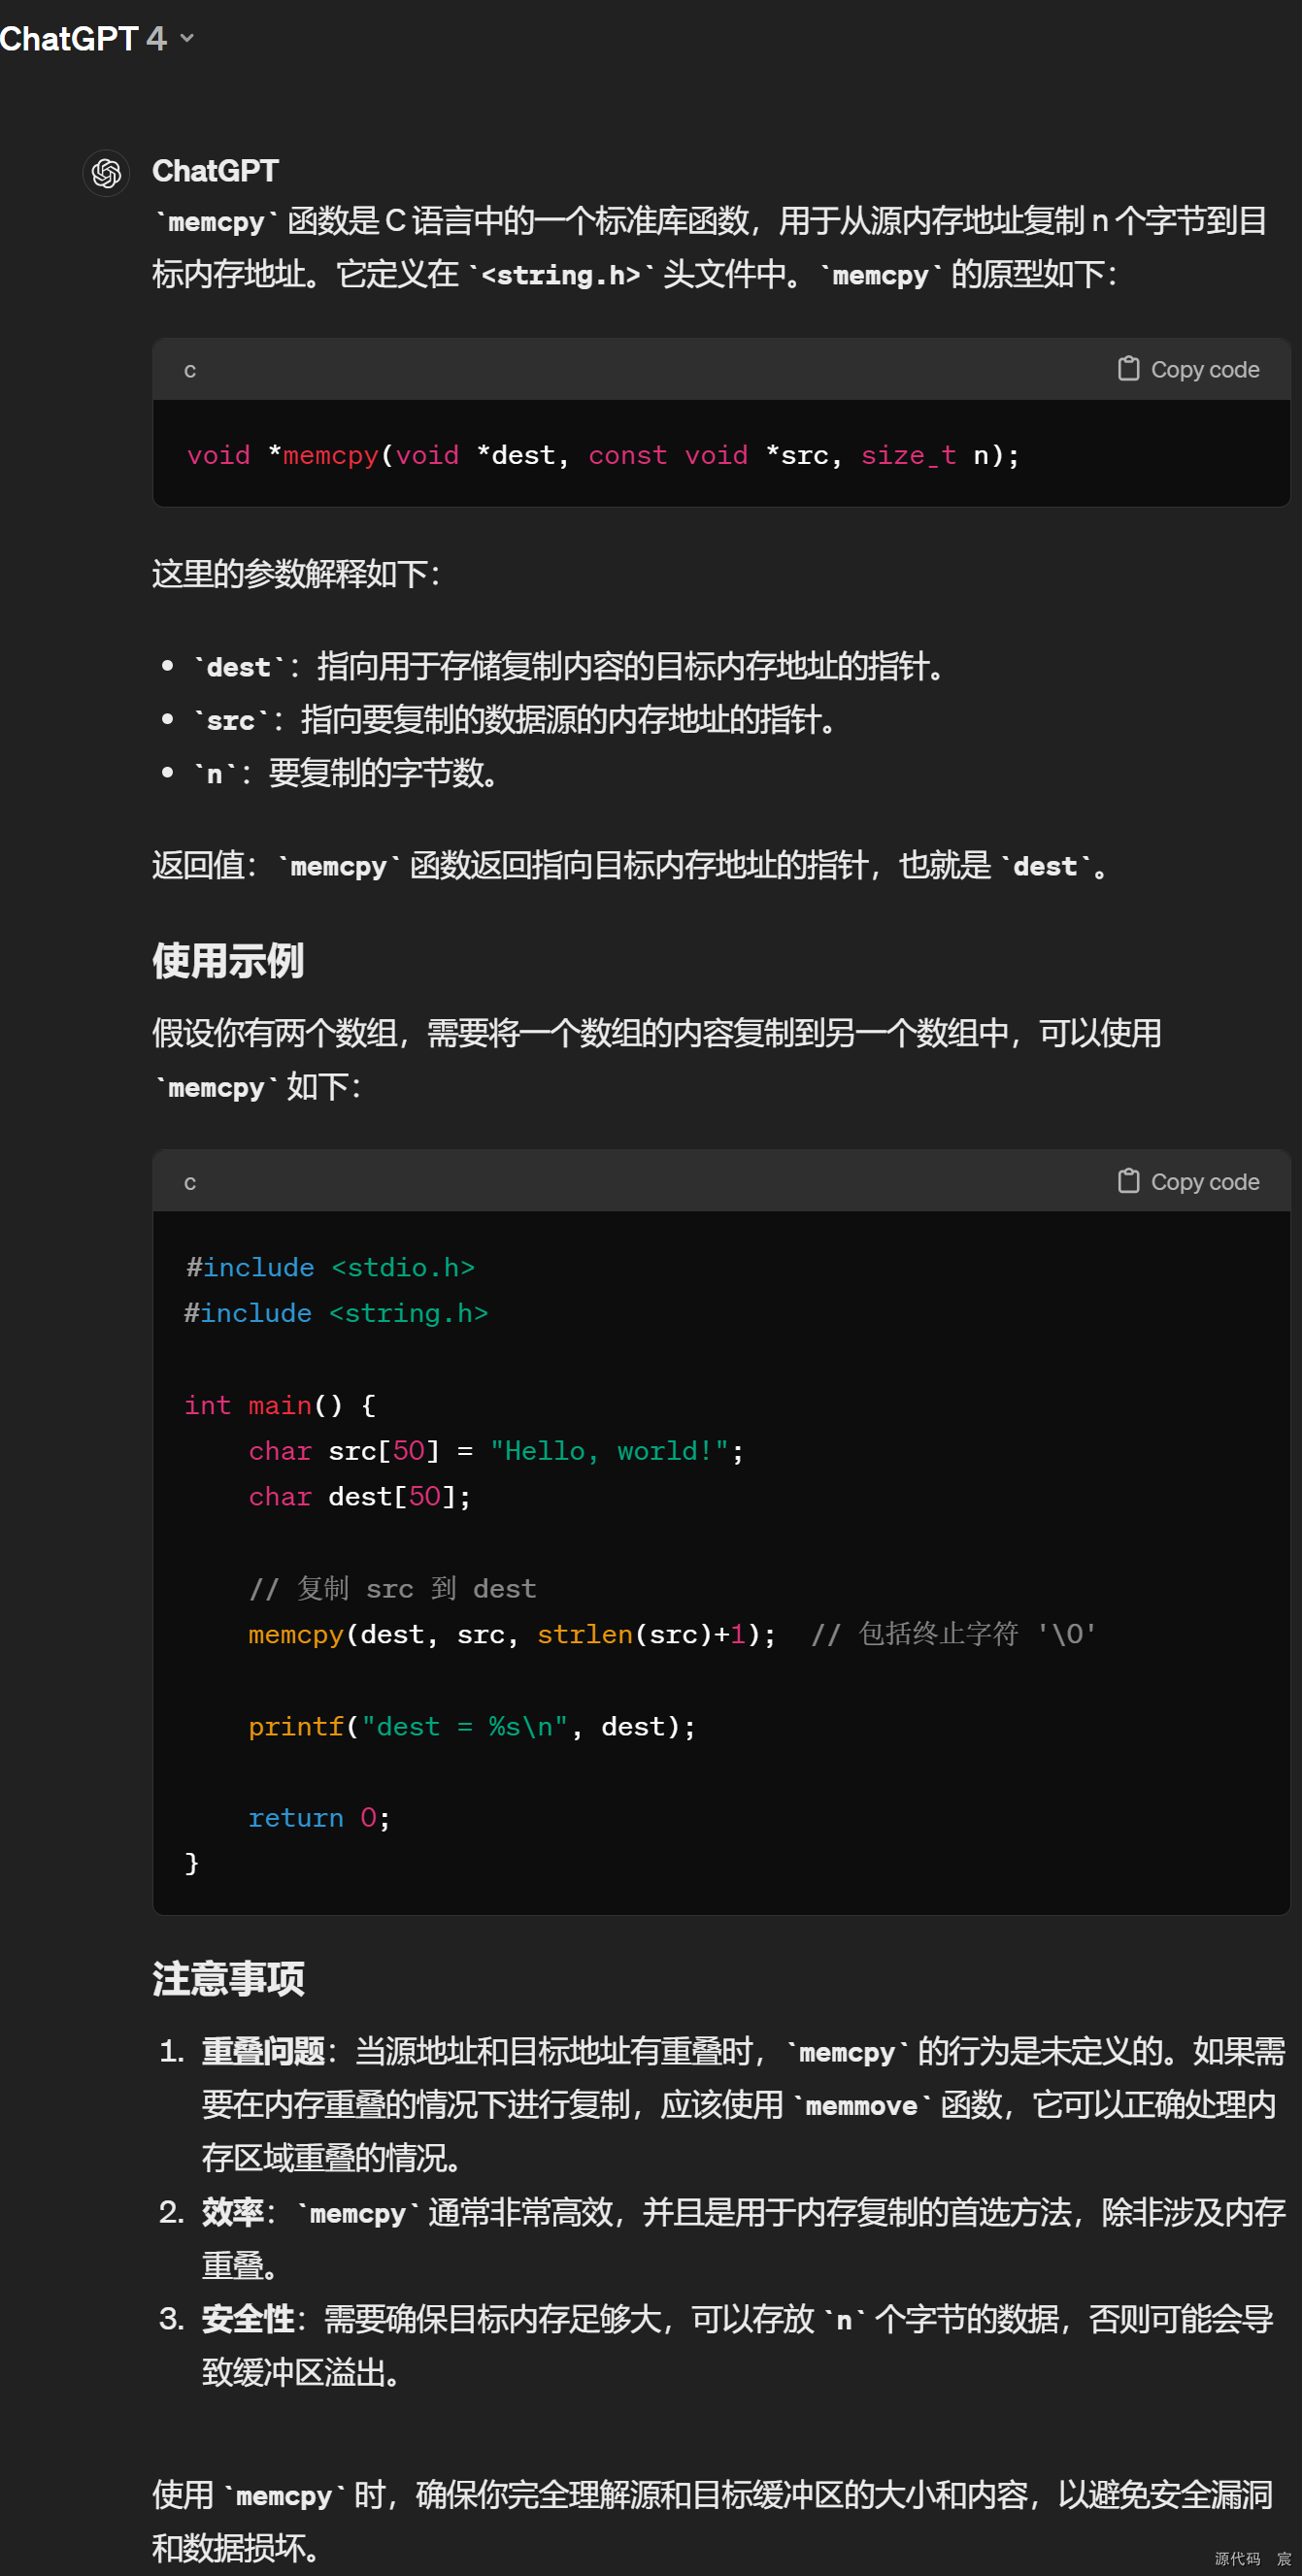1302x2576 pixels.
Task: Click the 源代码 label at bottom right
Action: 1238,2559
